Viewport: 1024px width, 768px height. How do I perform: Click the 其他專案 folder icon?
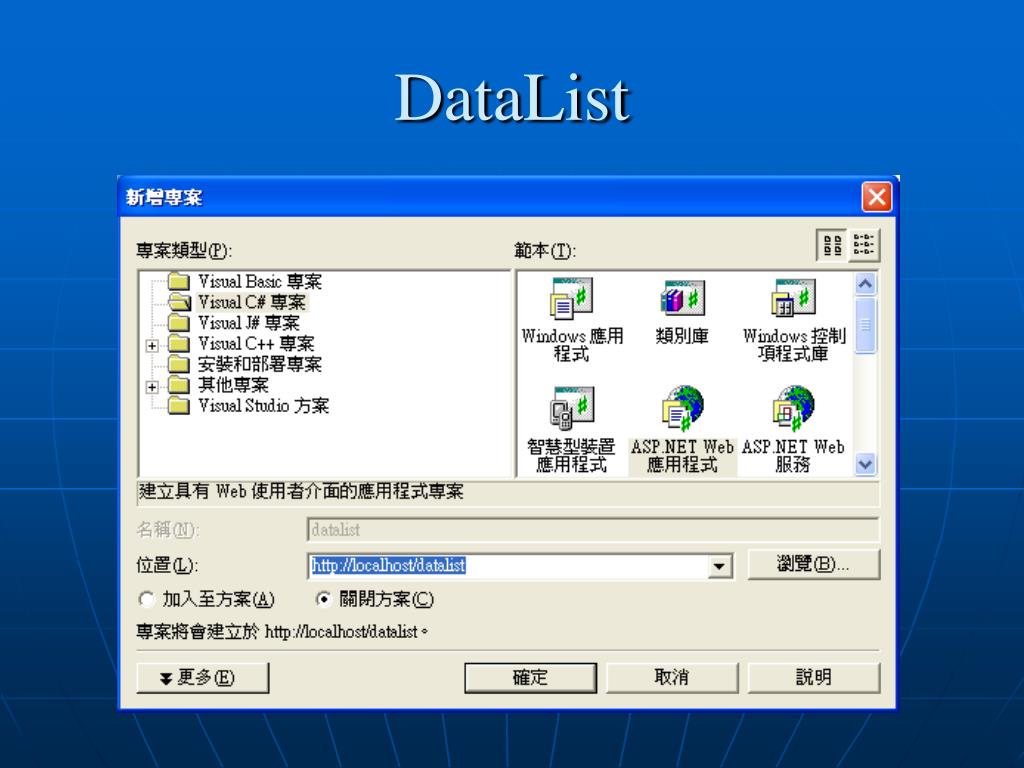coord(178,385)
